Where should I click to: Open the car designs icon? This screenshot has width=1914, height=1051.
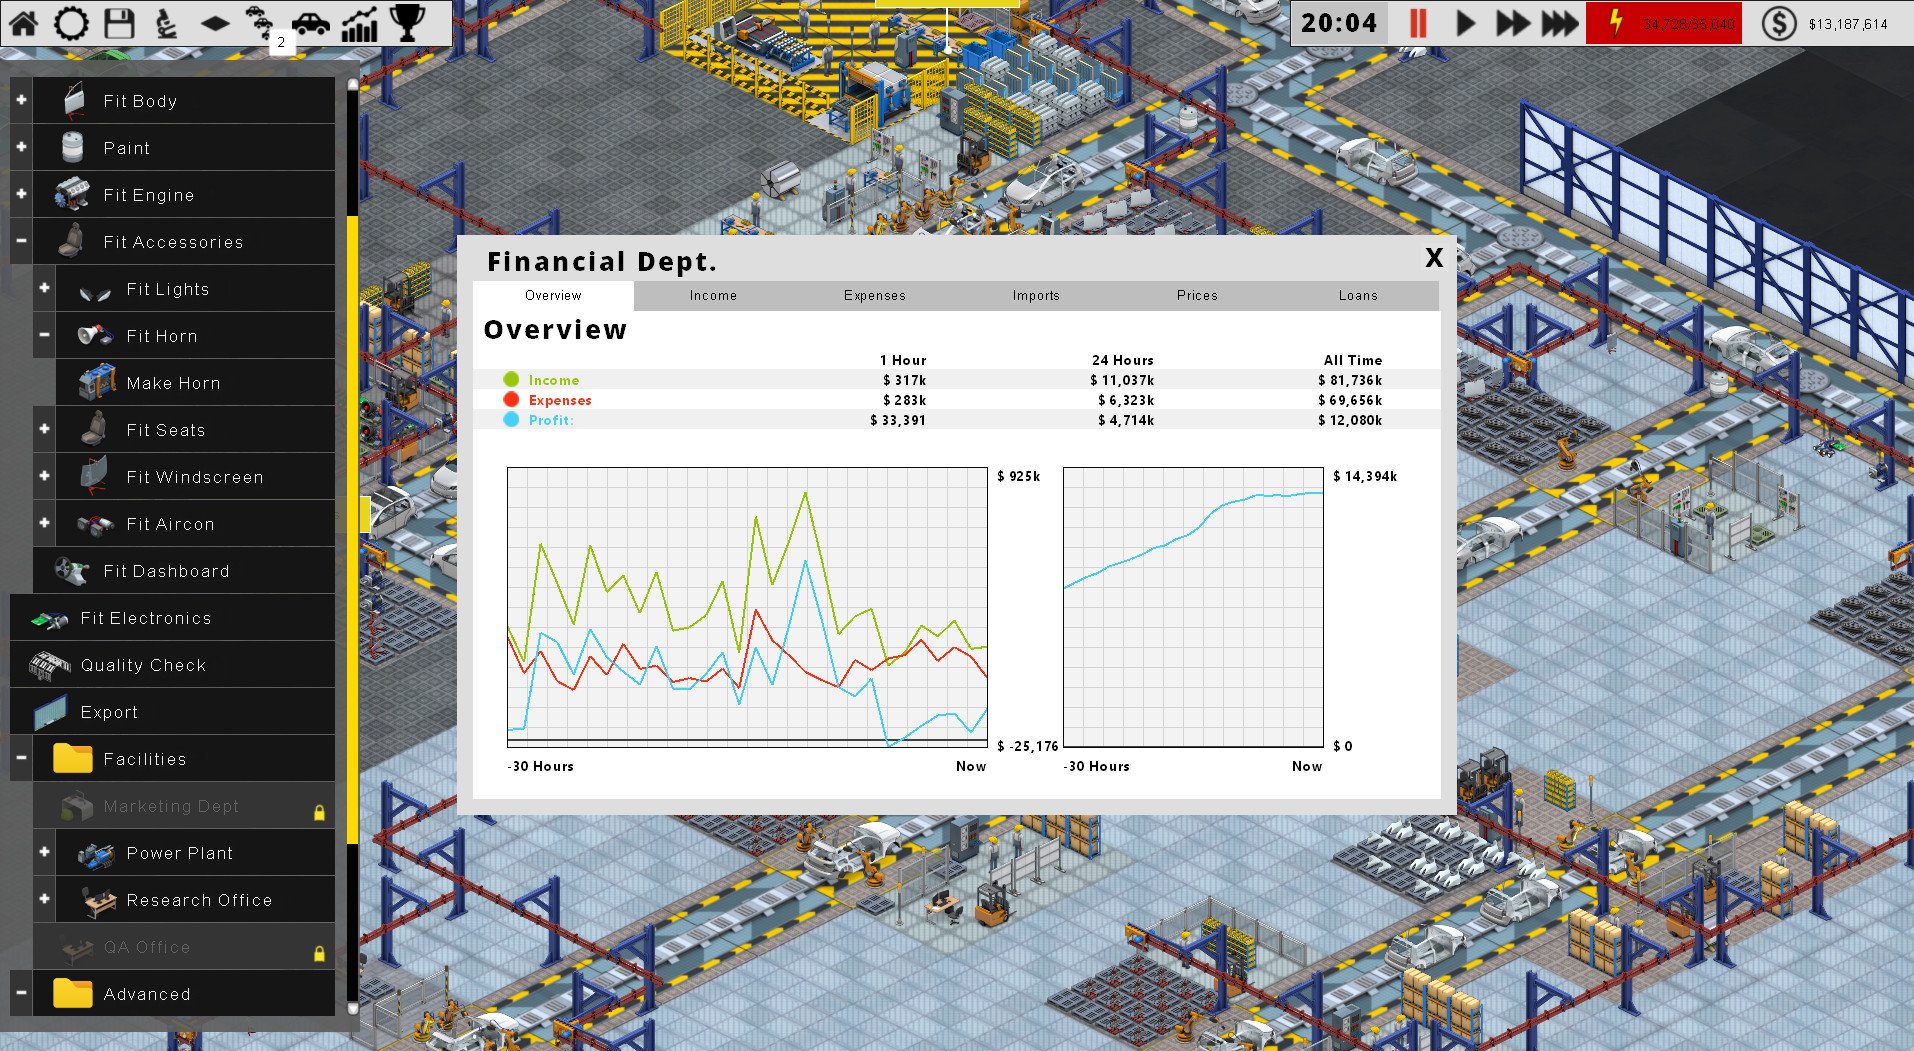tap(310, 22)
